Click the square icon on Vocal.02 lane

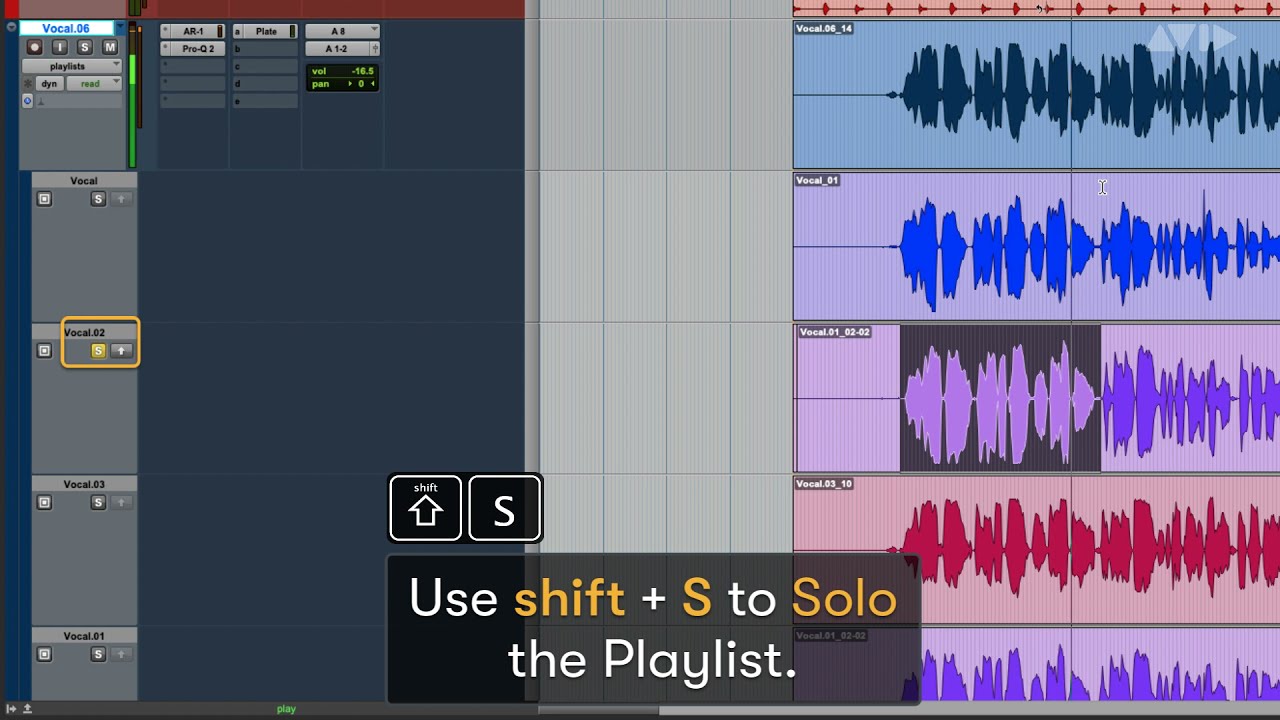pos(44,351)
